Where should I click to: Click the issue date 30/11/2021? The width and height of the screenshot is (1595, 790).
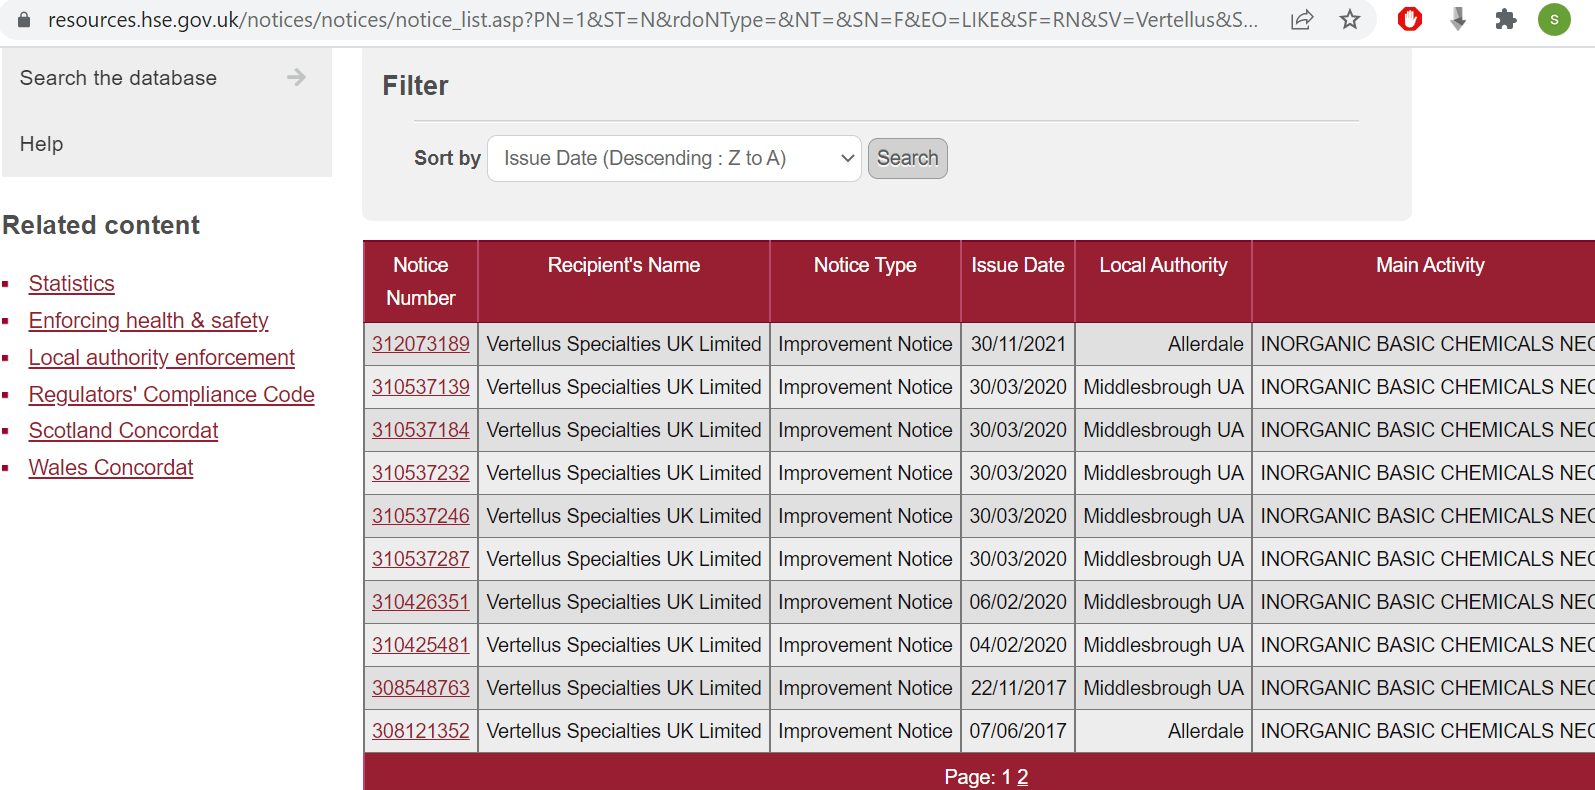click(1018, 344)
